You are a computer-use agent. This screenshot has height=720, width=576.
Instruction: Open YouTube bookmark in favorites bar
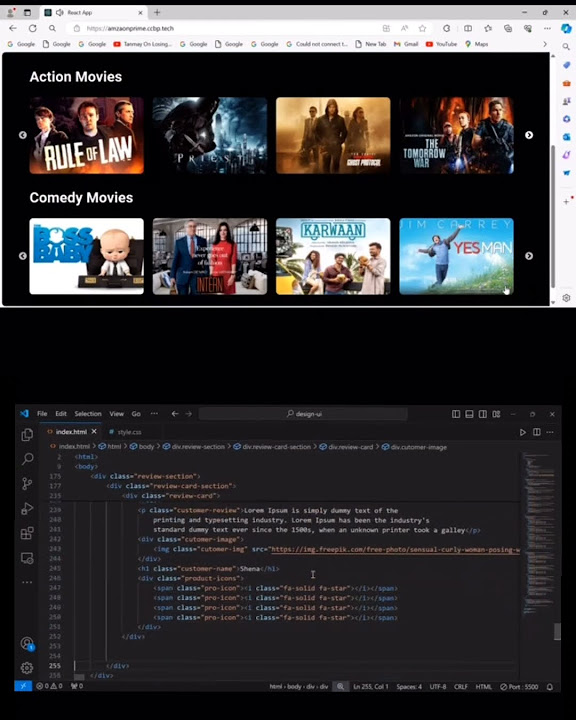point(441,44)
